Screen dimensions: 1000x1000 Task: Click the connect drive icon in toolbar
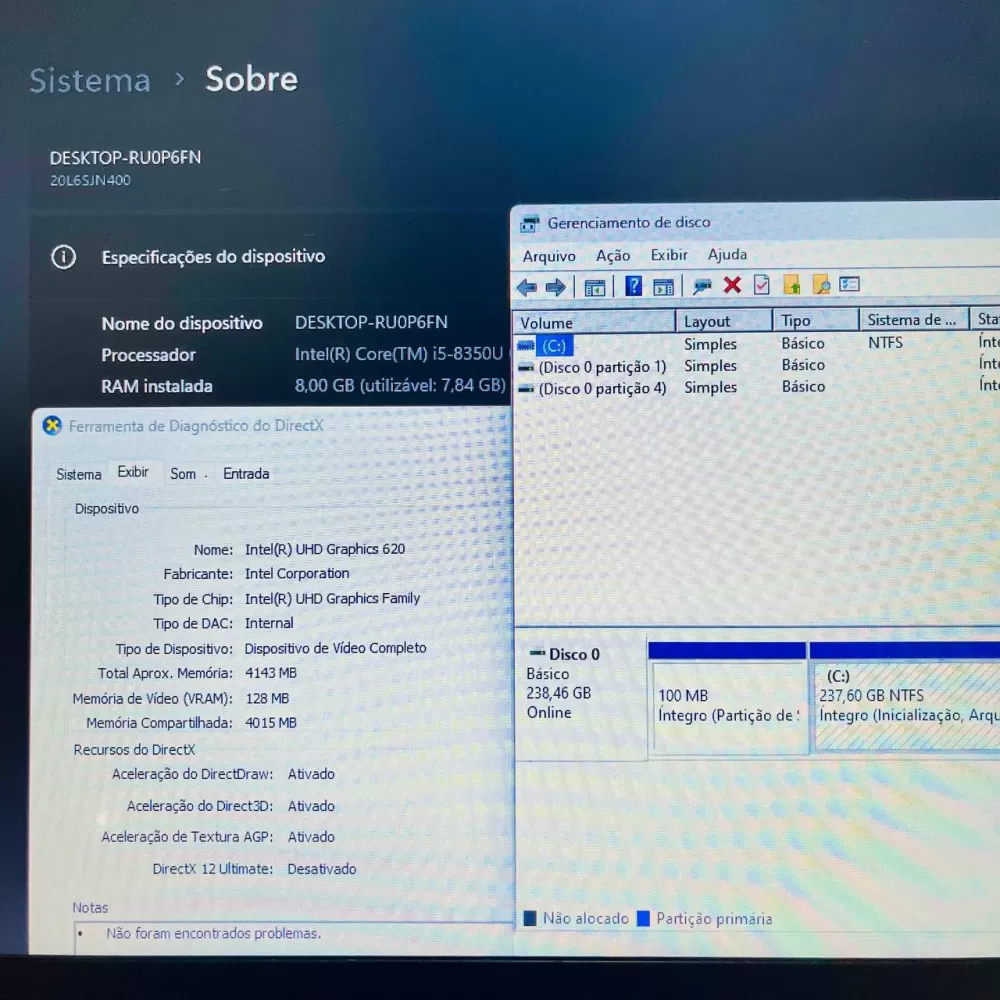pyautogui.click(x=702, y=286)
